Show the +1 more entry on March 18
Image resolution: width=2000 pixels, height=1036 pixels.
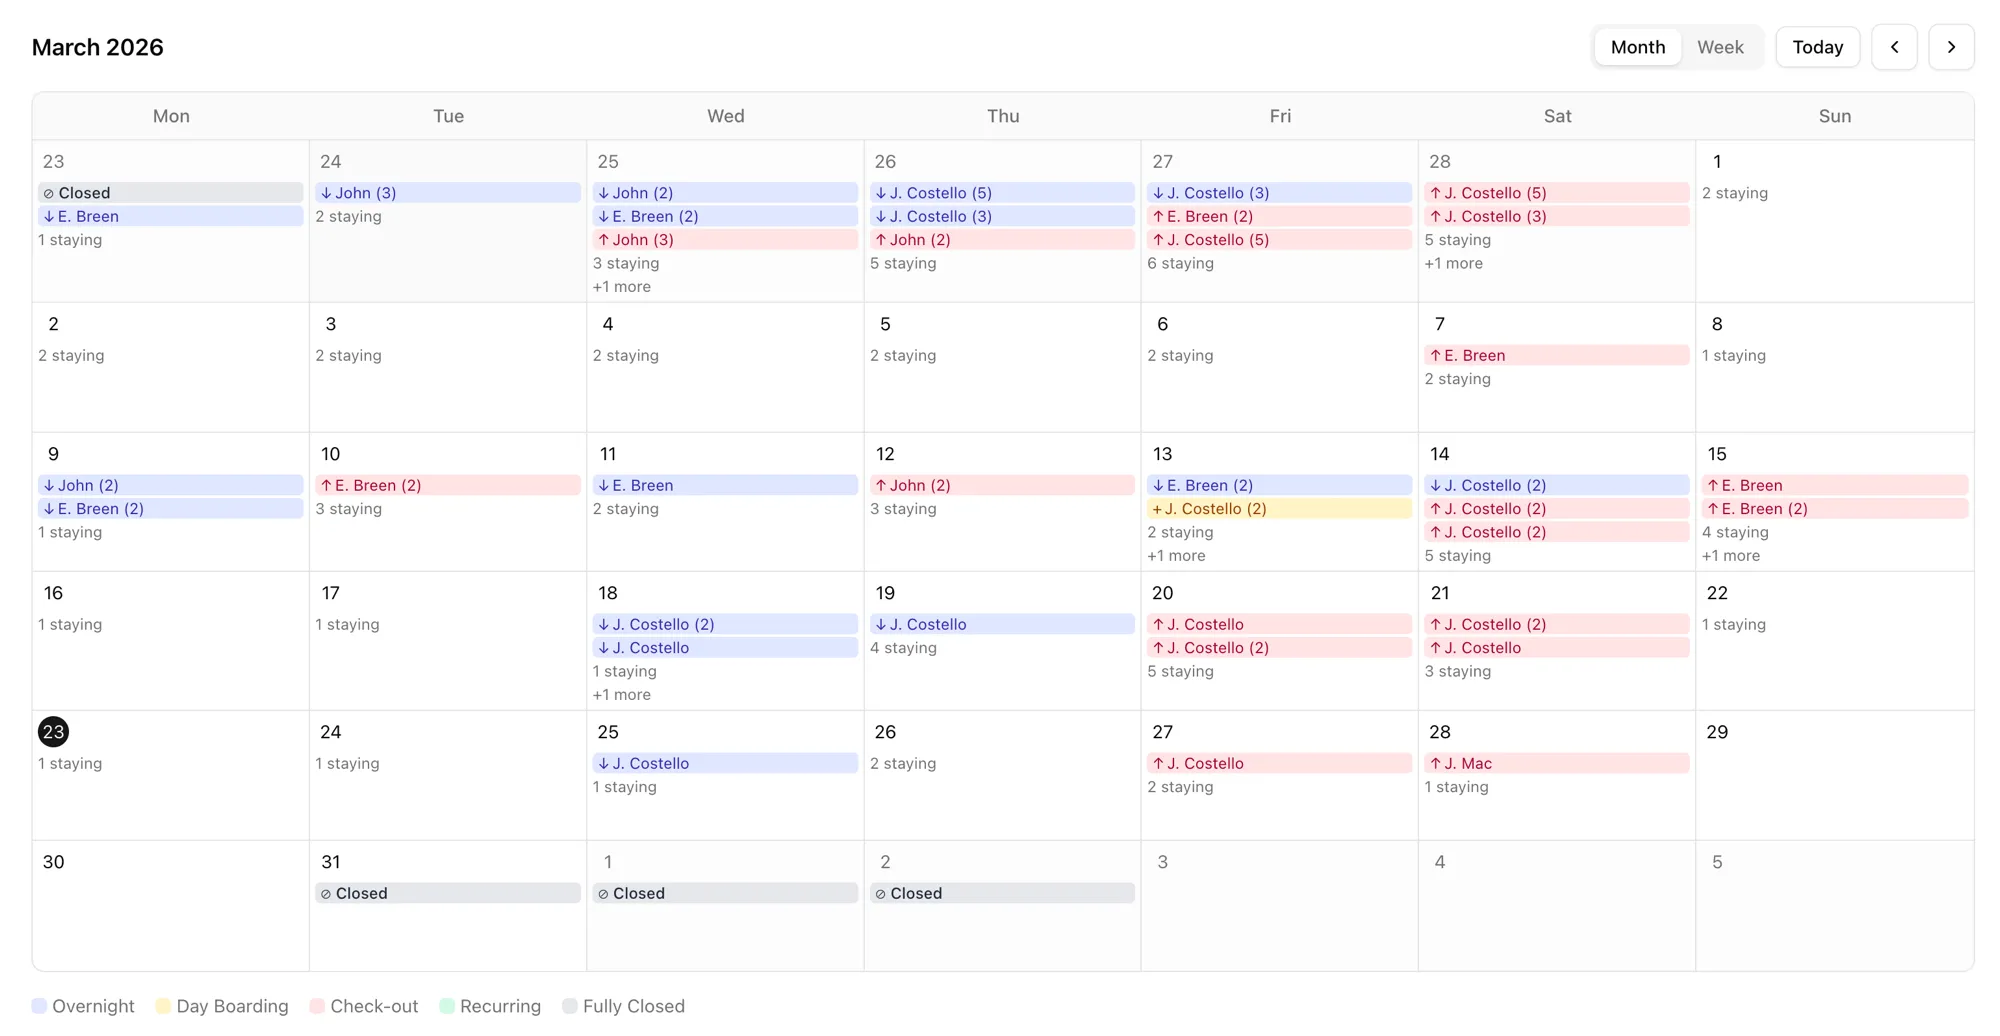pos(621,694)
